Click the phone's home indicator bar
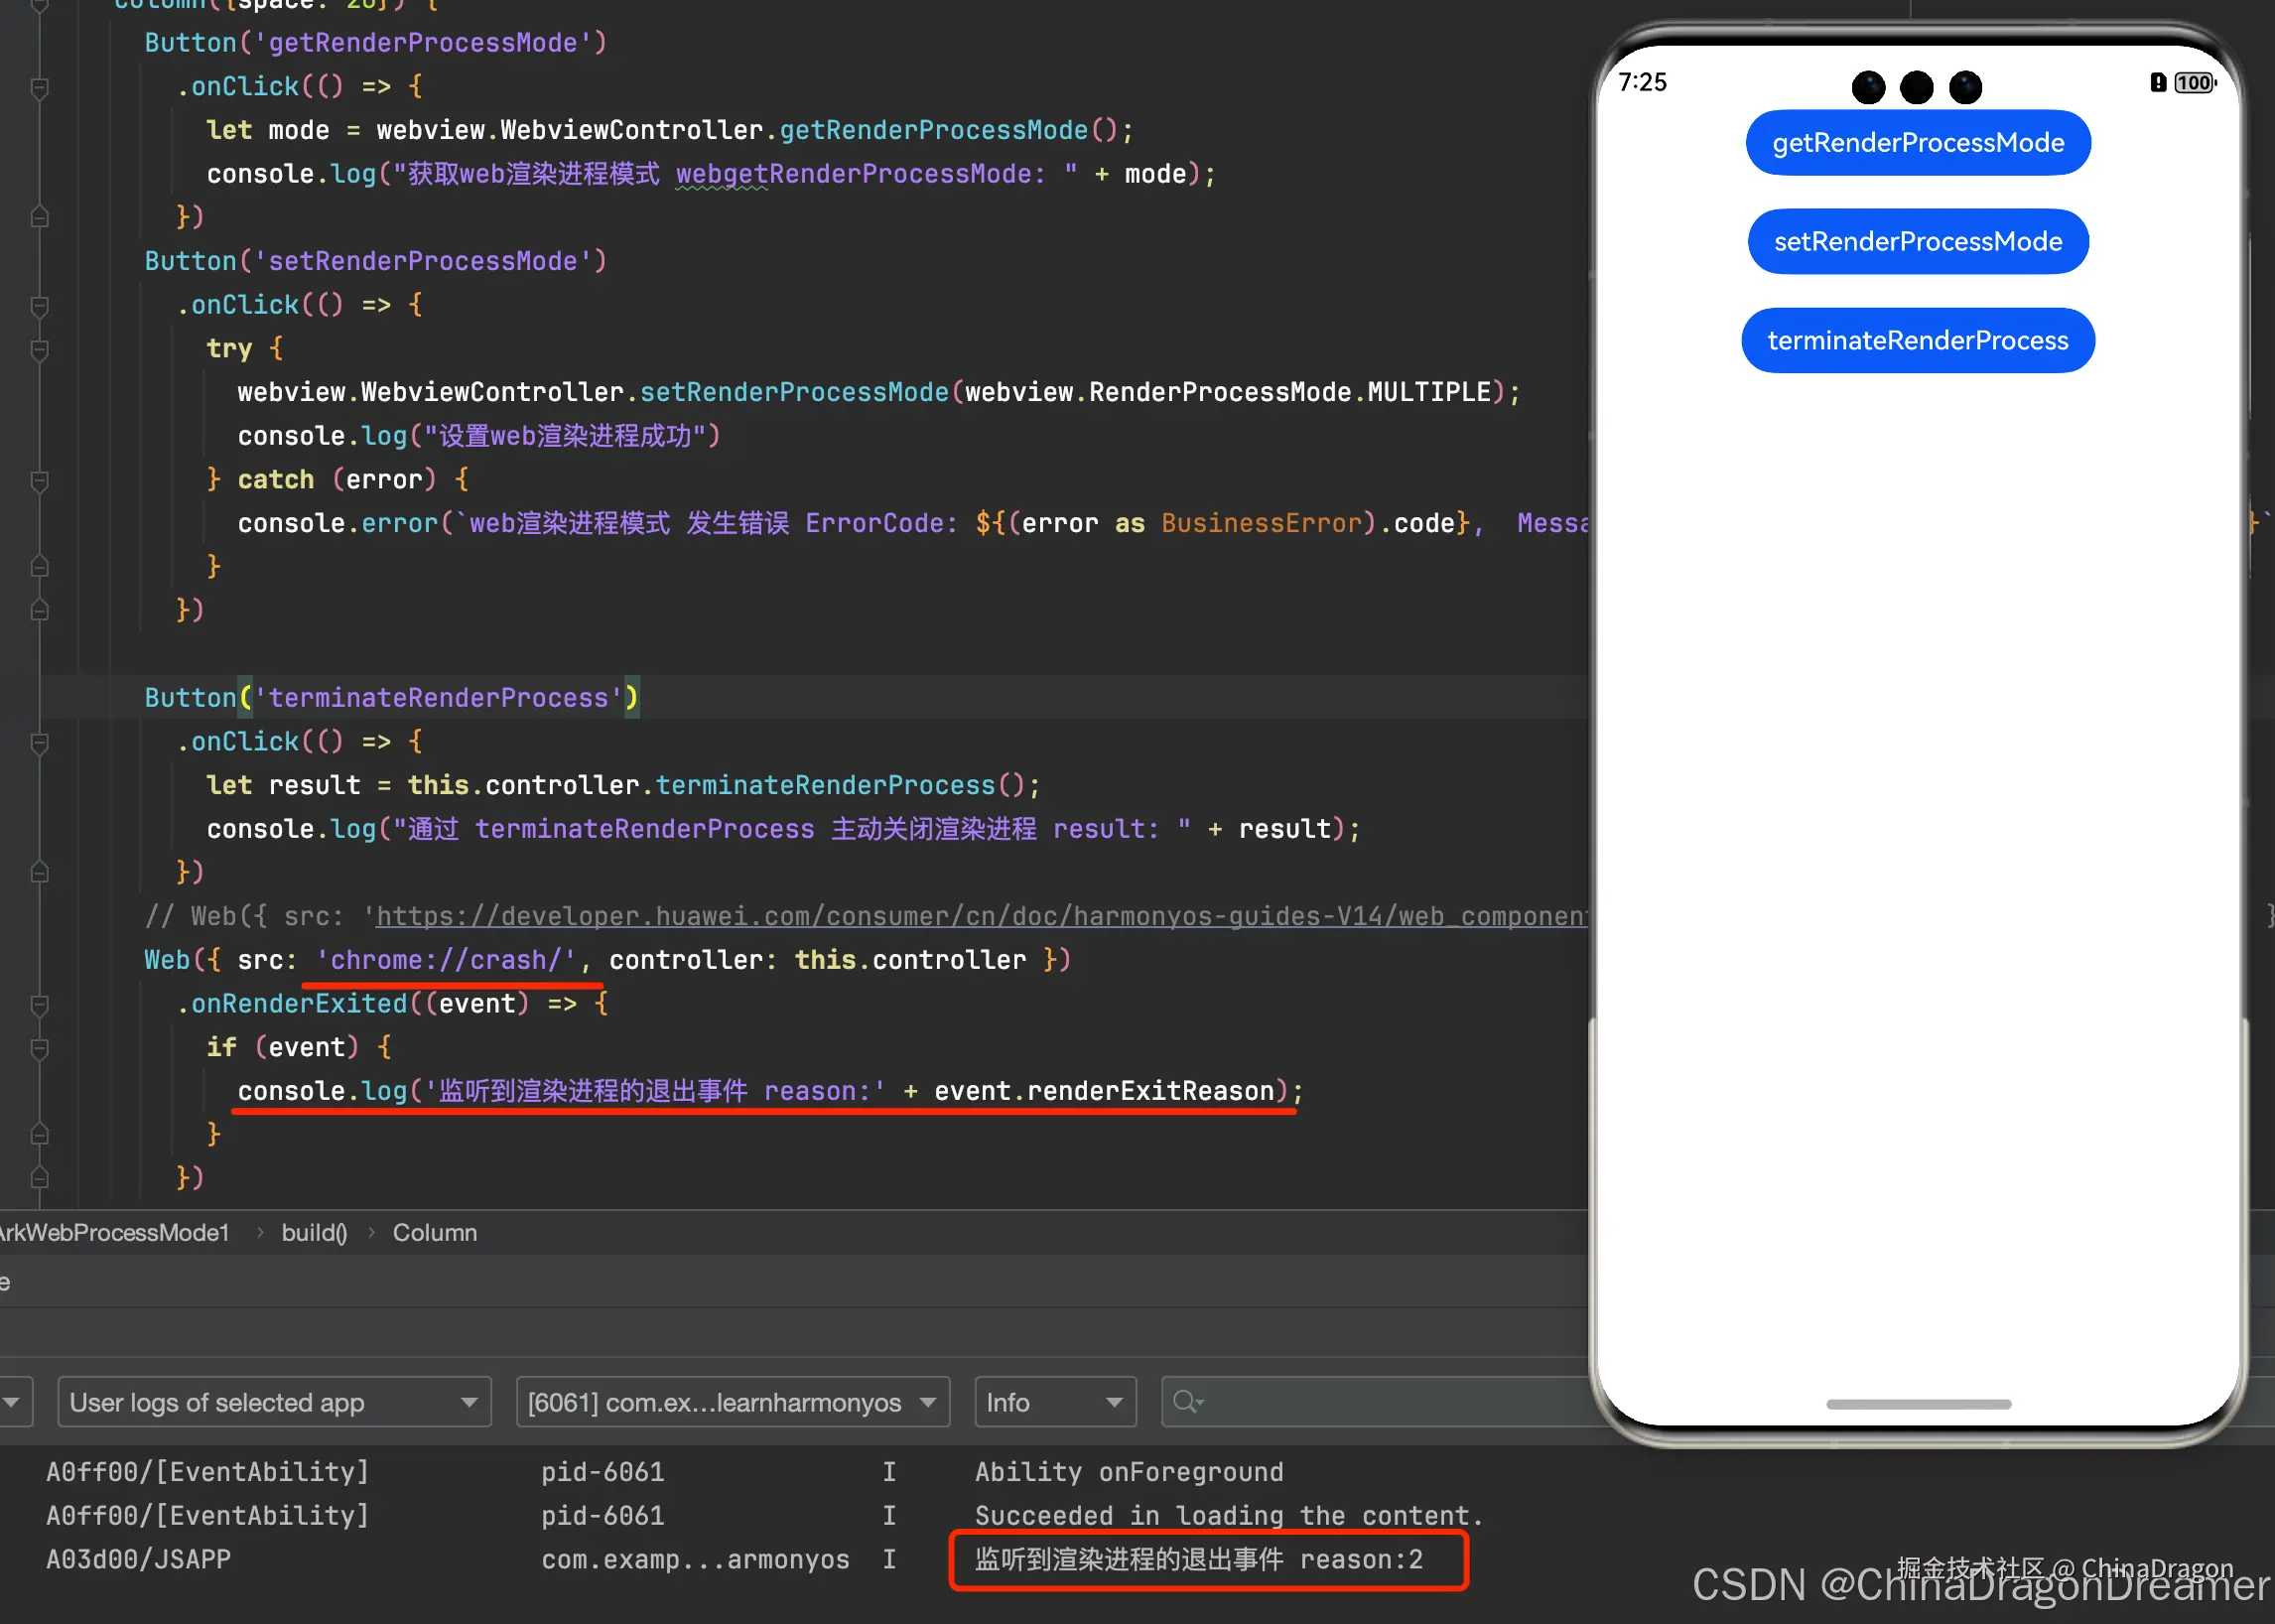The image size is (2275, 1624). 1917,1404
